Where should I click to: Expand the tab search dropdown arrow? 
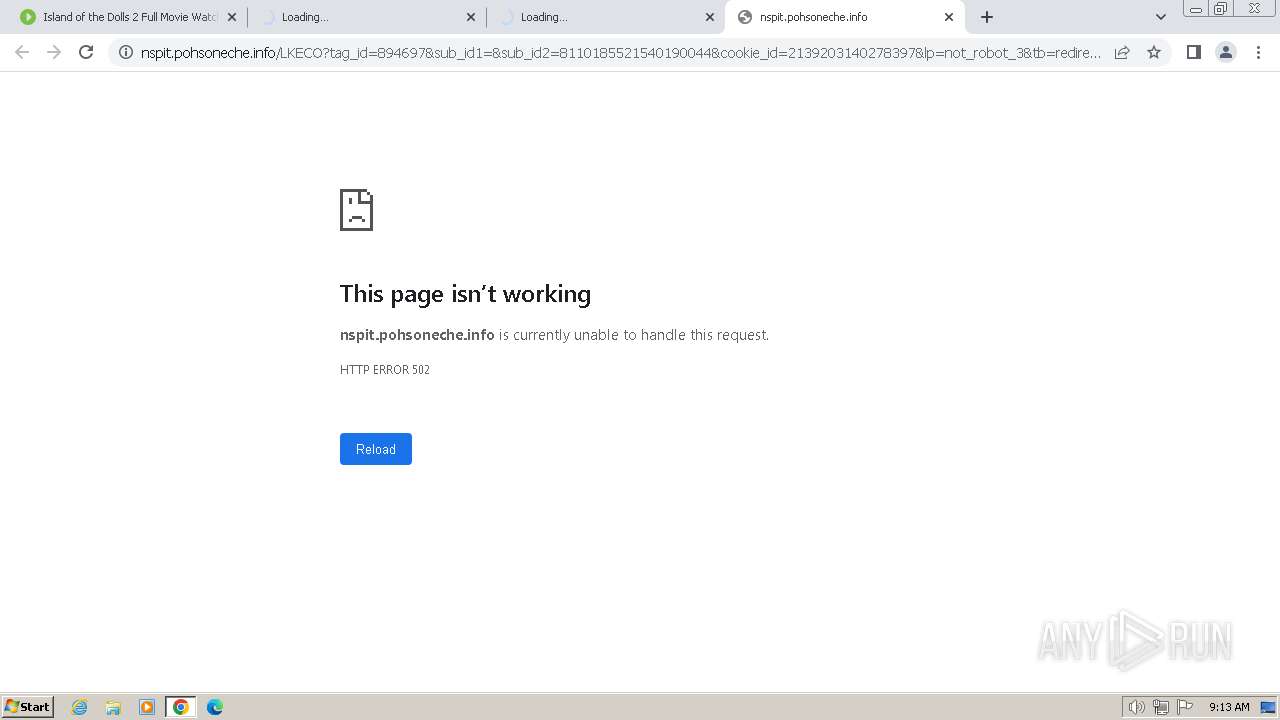point(1160,17)
